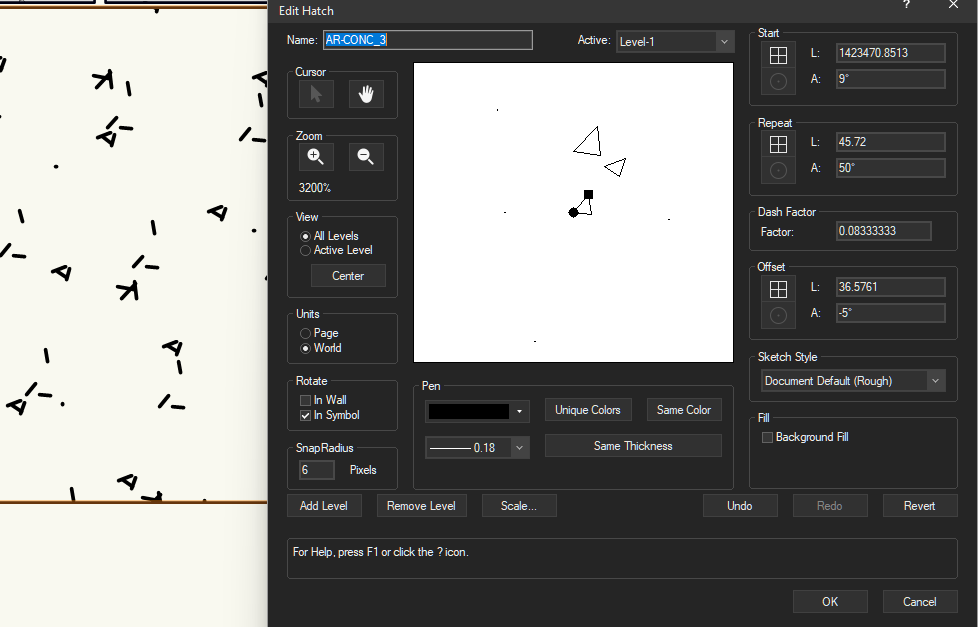This screenshot has height=627, width=978.
Task: Select Cartesian mode icon in Repeat section
Action: tap(778, 144)
